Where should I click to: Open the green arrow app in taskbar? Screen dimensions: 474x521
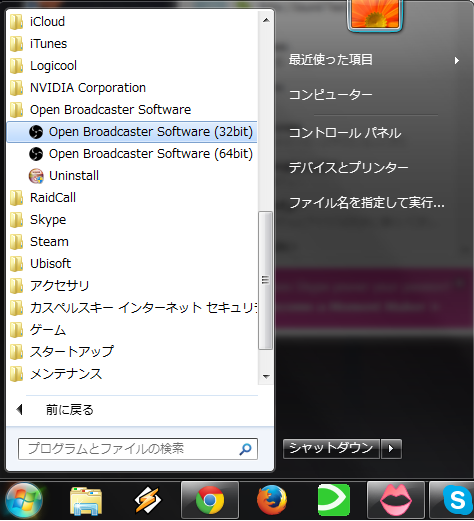[x=334, y=500]
